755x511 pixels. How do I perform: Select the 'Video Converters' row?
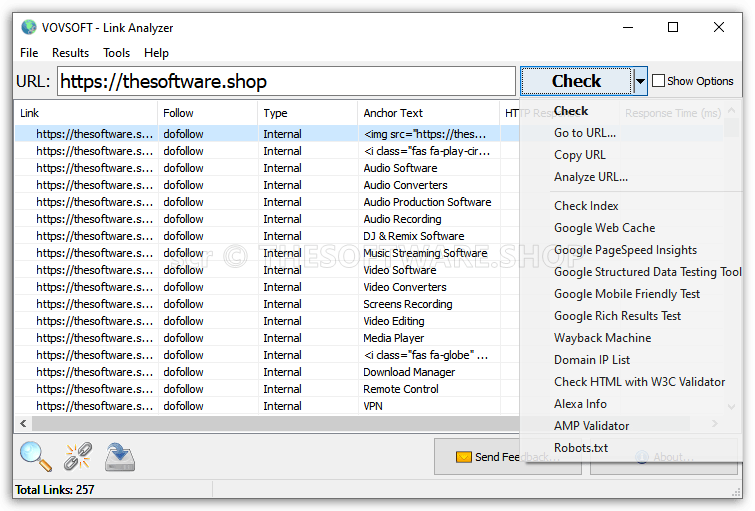pyautogui.click(x=267, y=287)
